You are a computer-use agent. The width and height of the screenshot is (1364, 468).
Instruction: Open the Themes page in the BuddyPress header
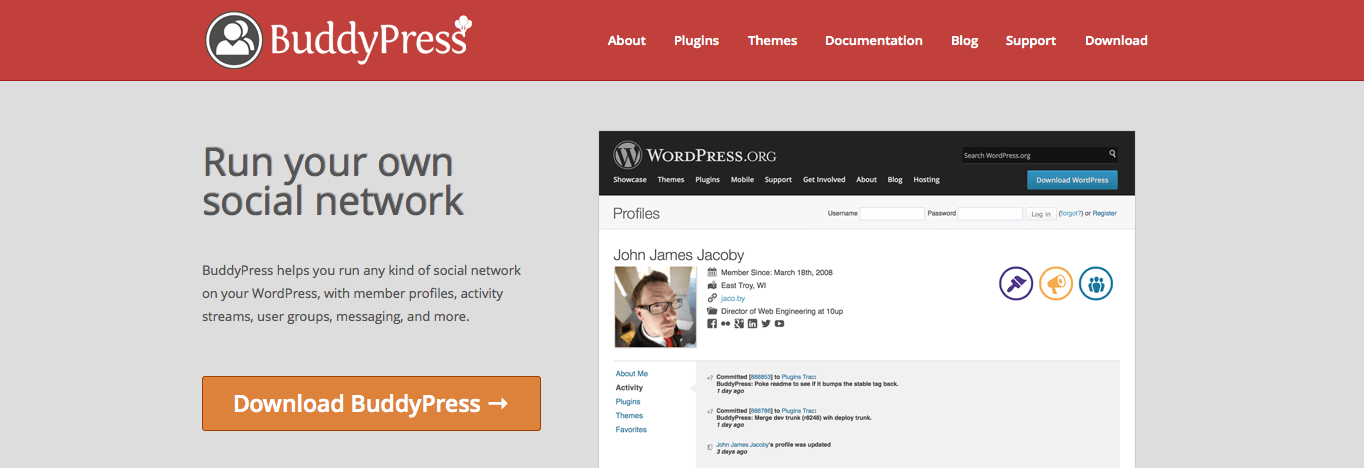coord(772,41)
